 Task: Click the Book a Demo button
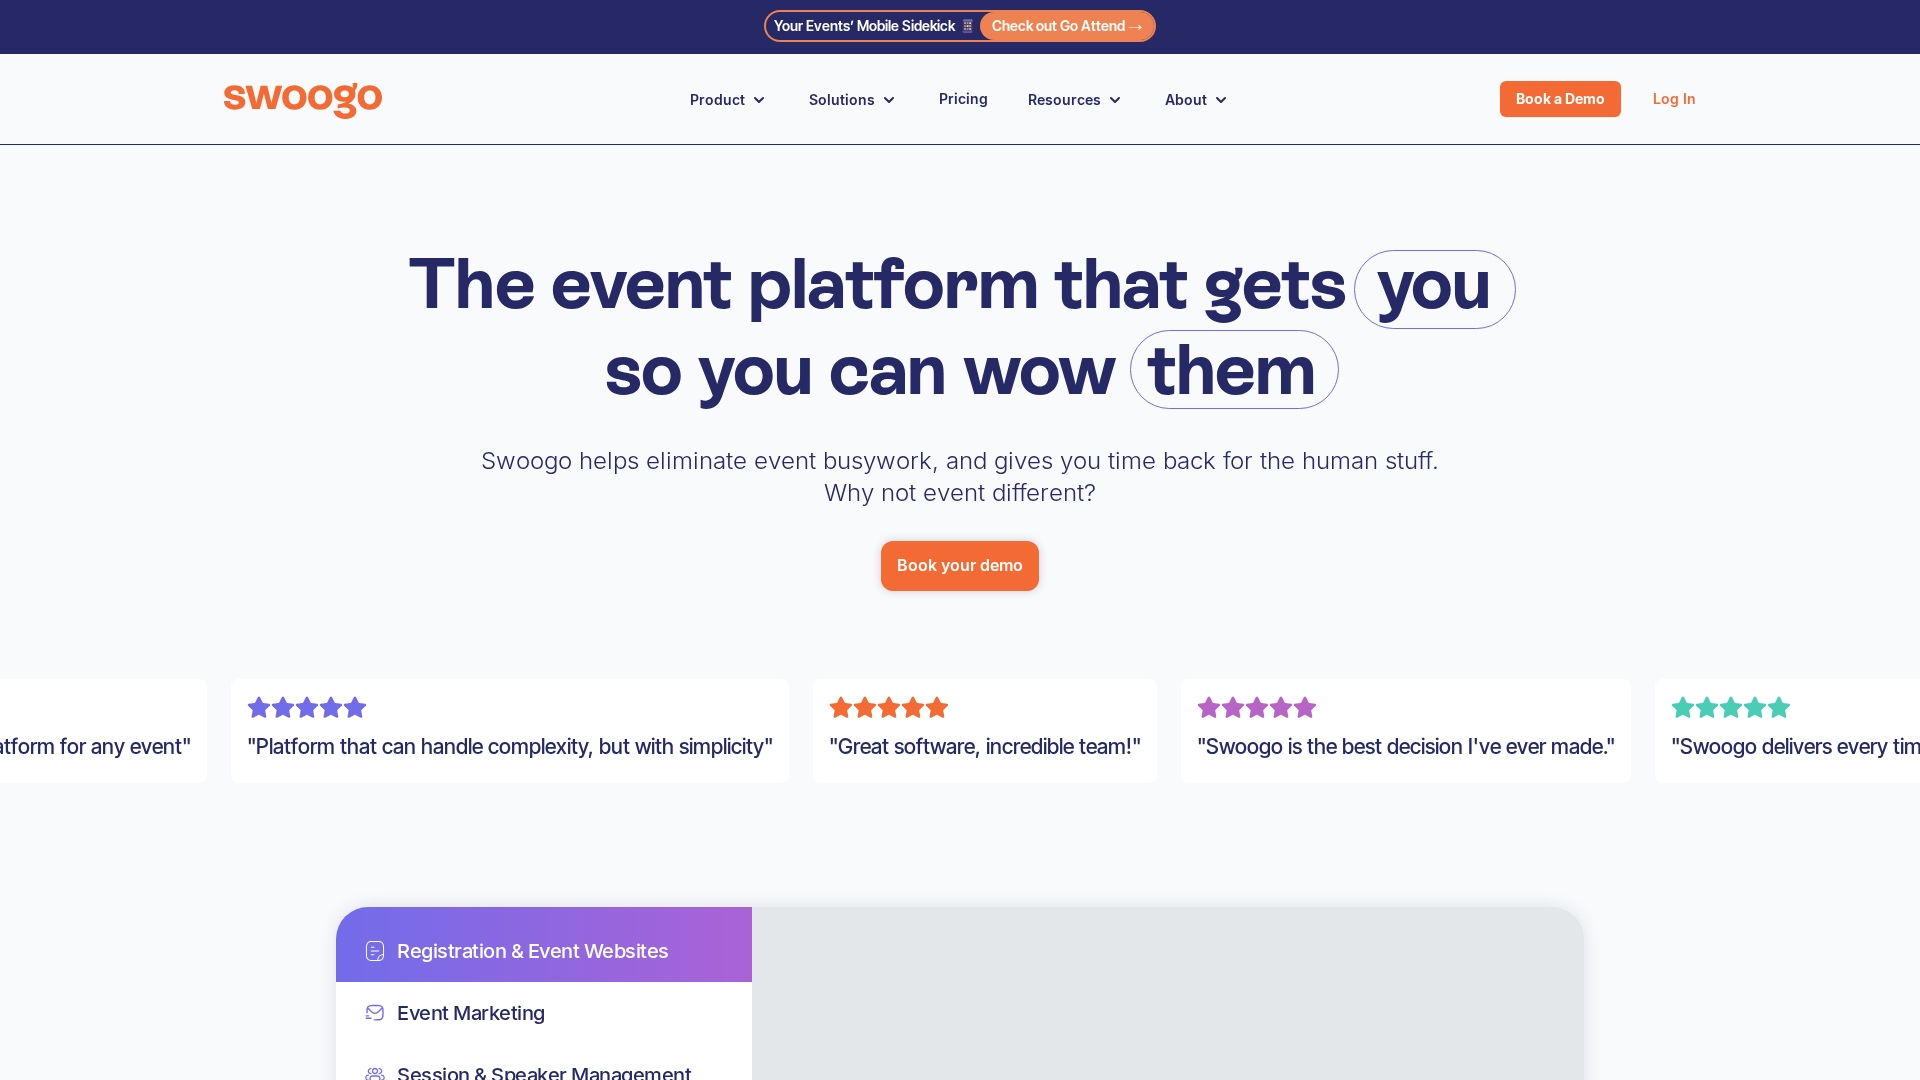(1559, 99)
